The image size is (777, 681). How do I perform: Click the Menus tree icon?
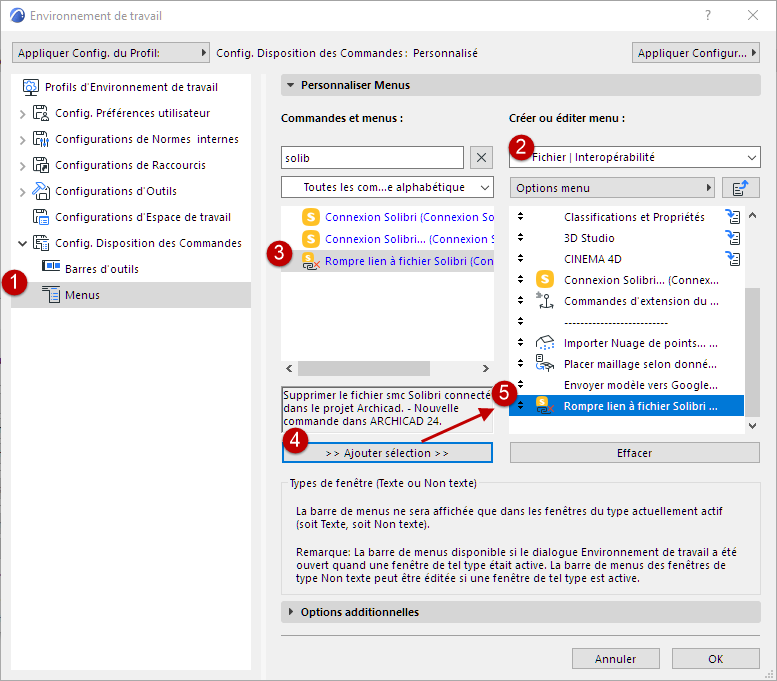click(x=51, y=294)
